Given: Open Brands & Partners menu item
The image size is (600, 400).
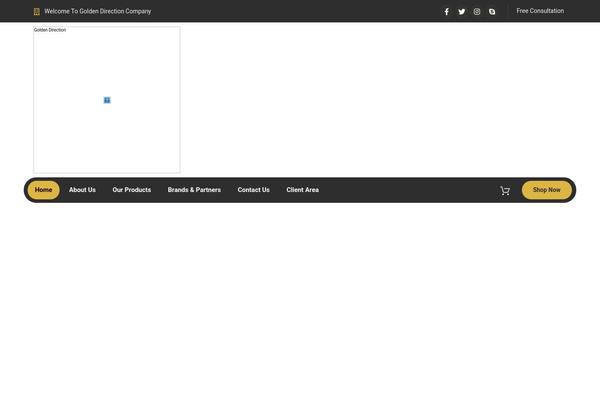Looking at the screenshot, I should pyautogui.click(x=194, y=190).
